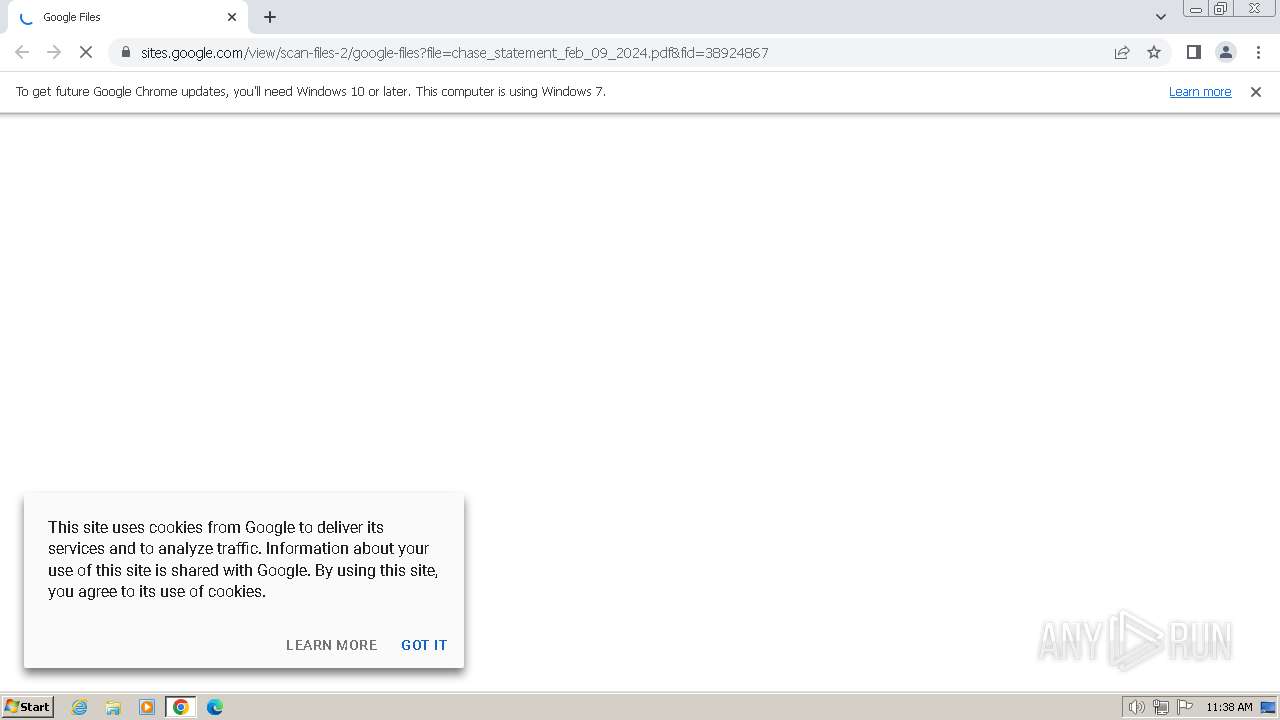Go forward to next page

pyautogui.click(x=54, y=52)
